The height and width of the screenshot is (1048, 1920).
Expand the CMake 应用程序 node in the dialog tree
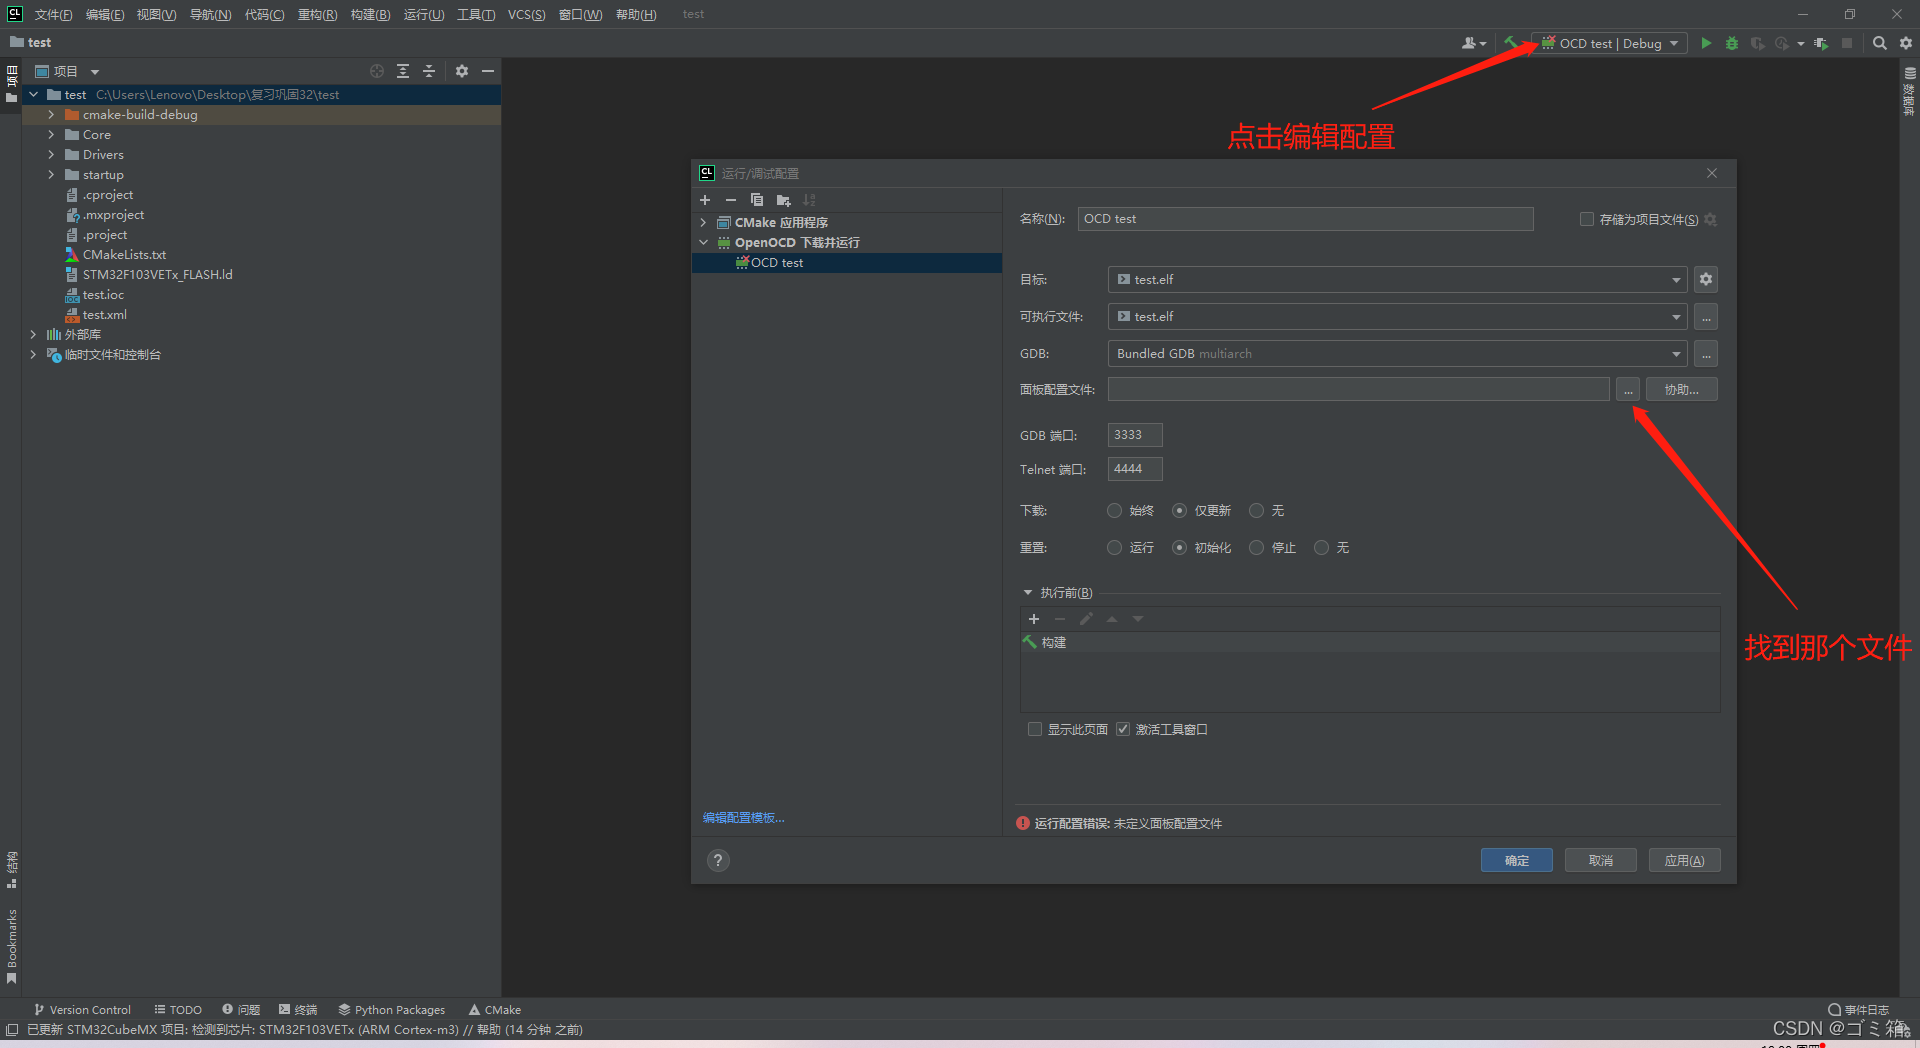point(703,222)
